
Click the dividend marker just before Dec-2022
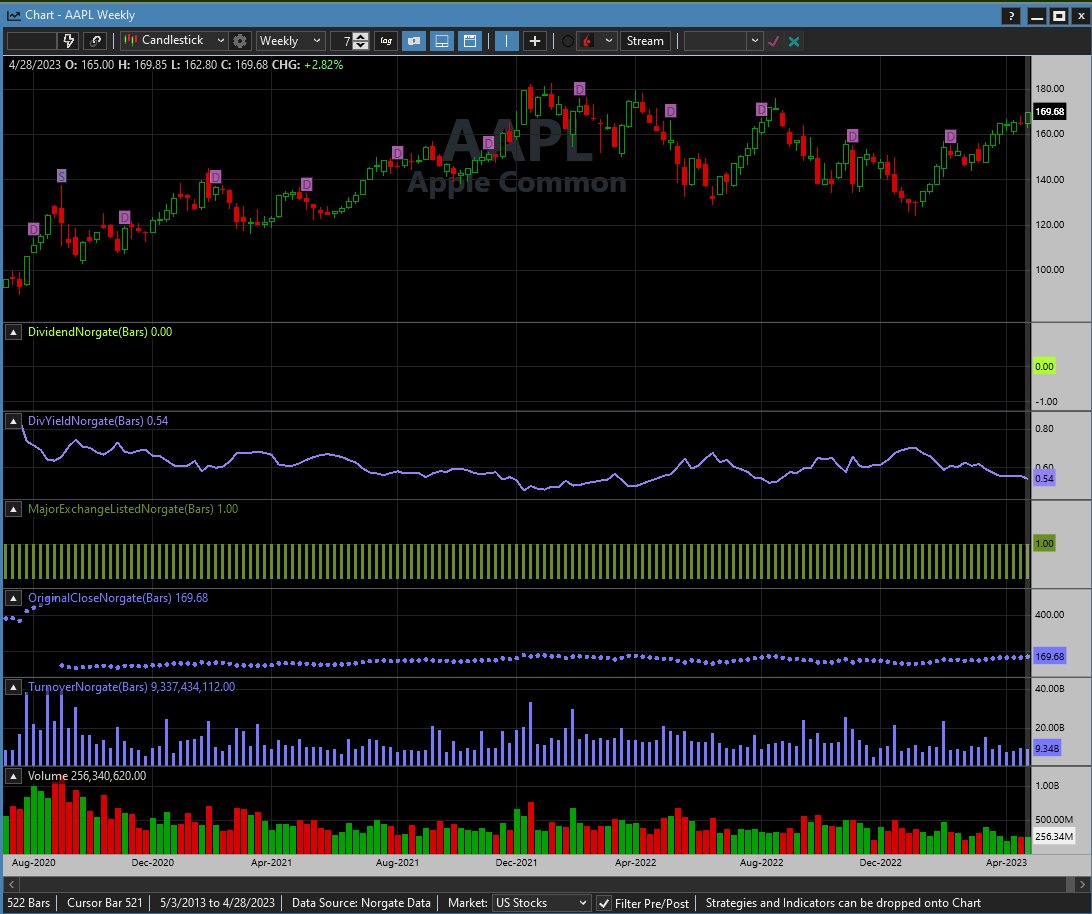pos(852,136)
